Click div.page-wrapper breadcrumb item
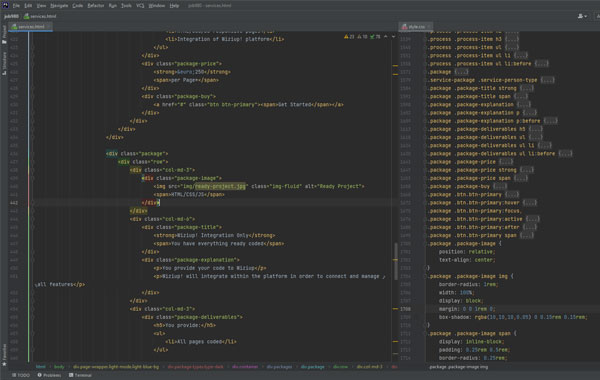The width and height of the screenshot is (600, 380). [x=116, y=367]
